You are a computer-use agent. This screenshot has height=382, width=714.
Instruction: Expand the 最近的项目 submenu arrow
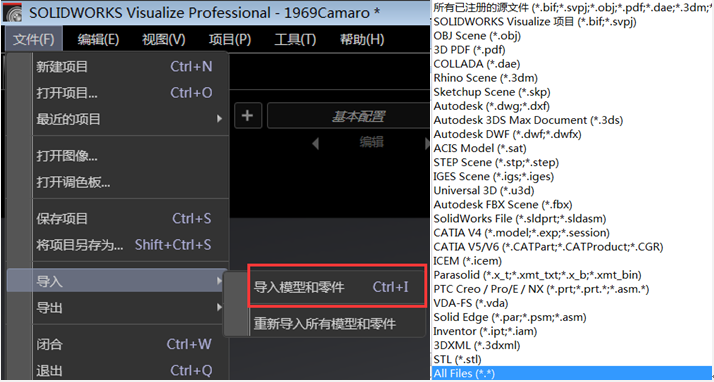[219, 119]
